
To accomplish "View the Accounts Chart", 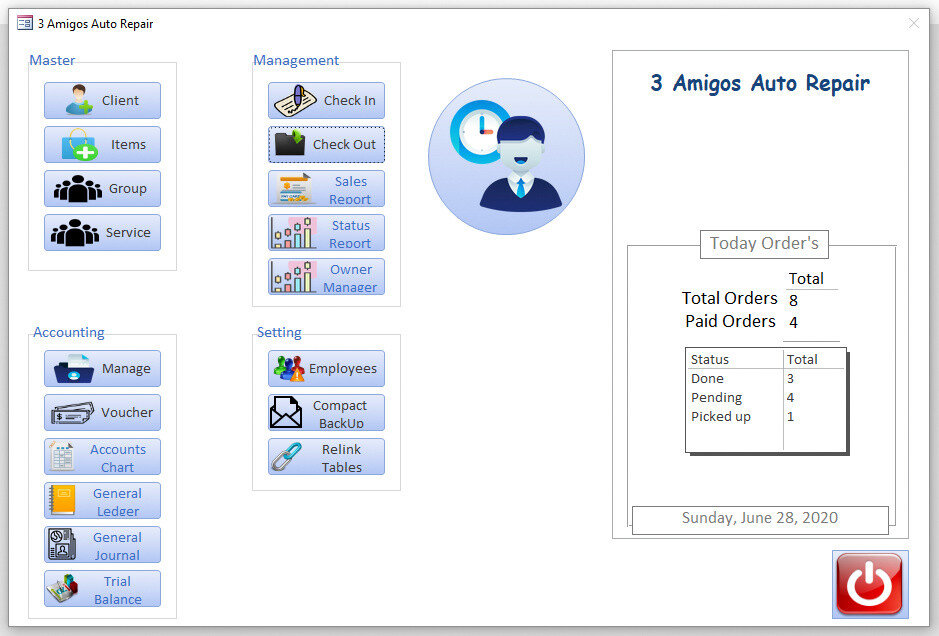I will pos(101,456).
